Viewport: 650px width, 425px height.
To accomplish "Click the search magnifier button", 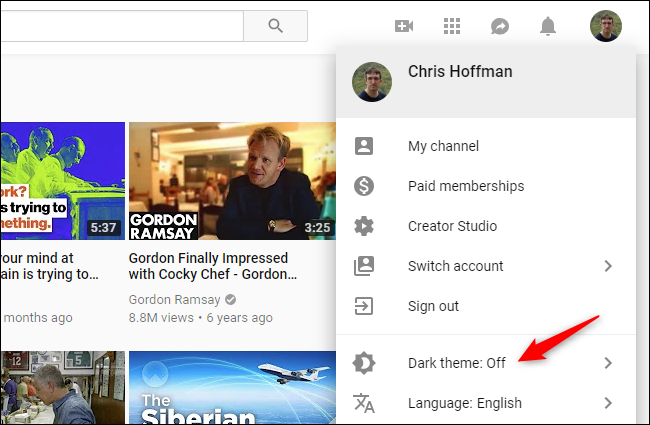I will pyautogui.click(x=275, y=26).
